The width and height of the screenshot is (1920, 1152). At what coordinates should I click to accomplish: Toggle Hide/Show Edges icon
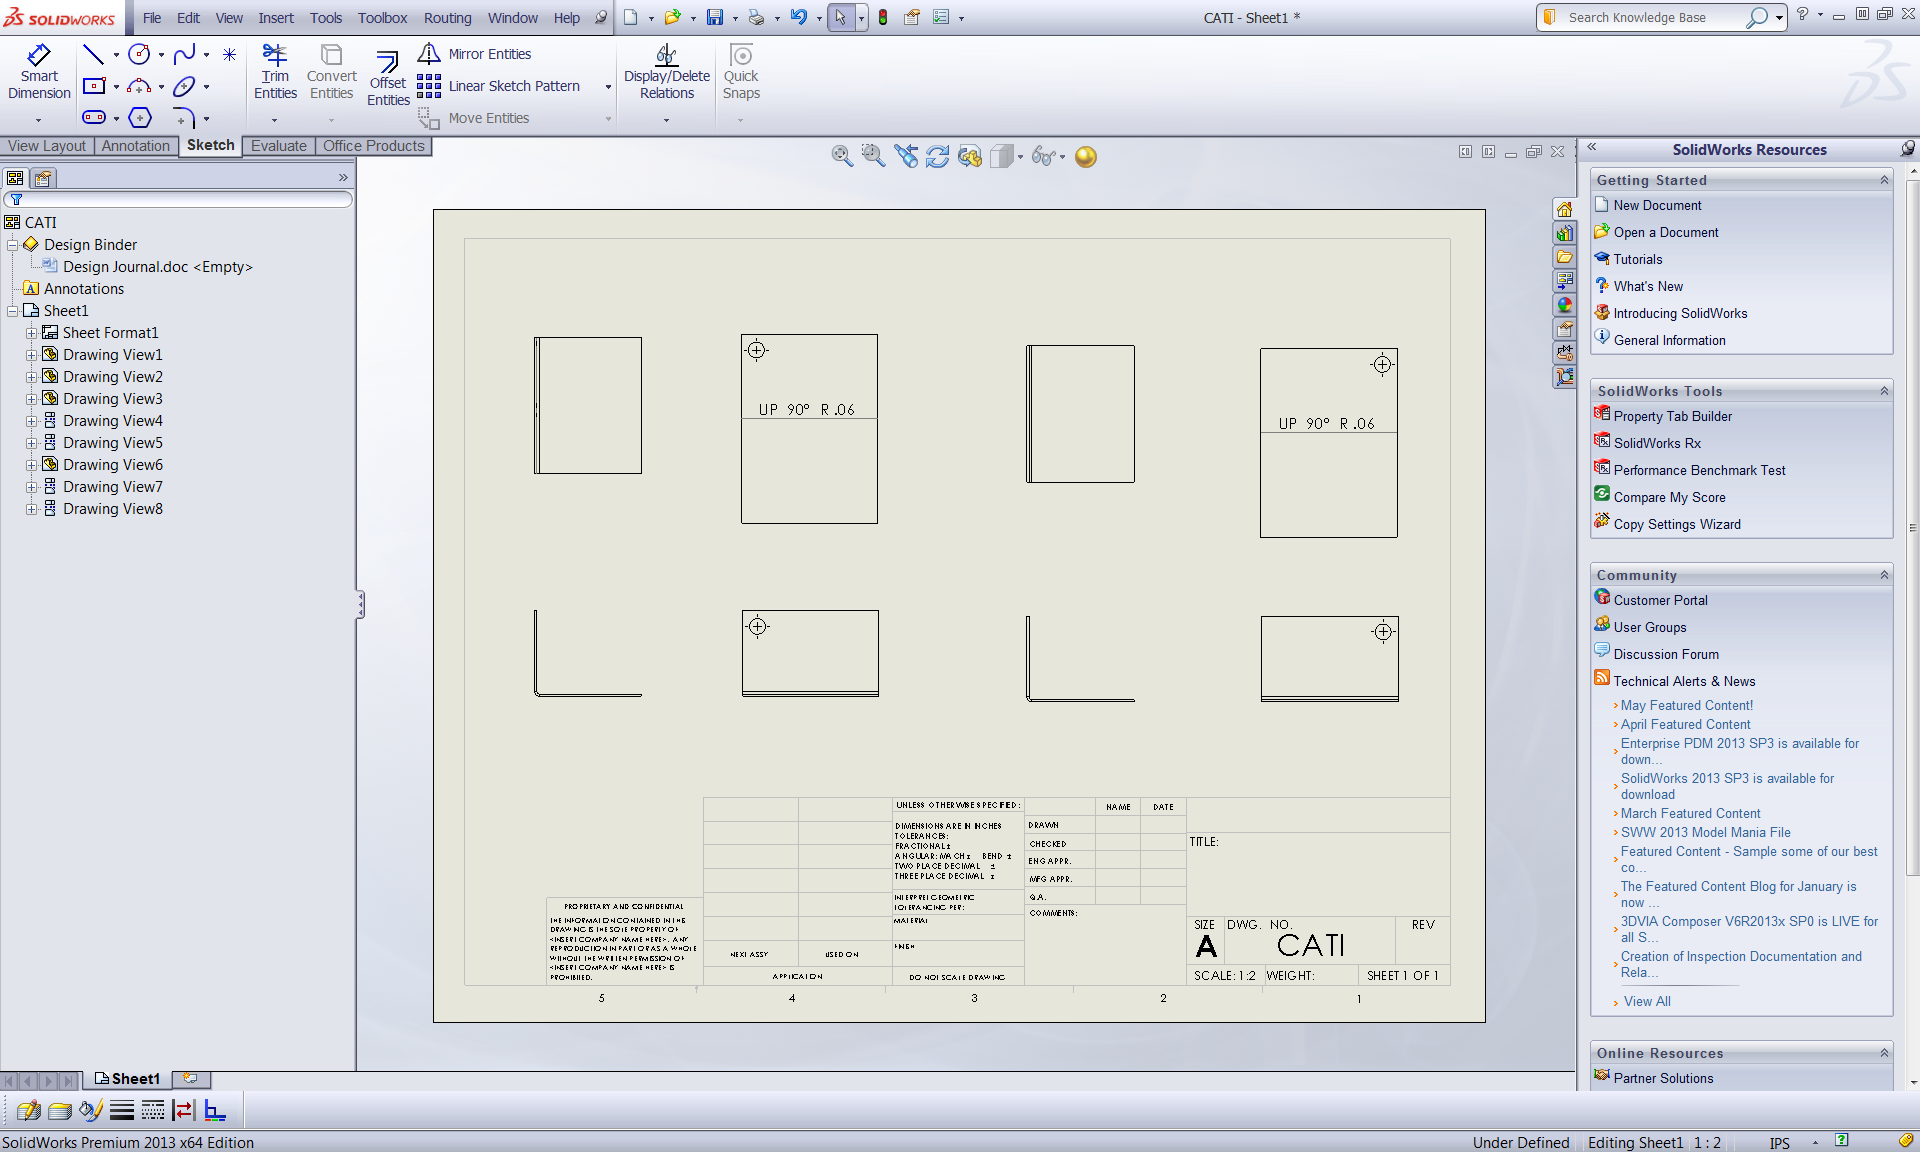(x=184, y=1110)
